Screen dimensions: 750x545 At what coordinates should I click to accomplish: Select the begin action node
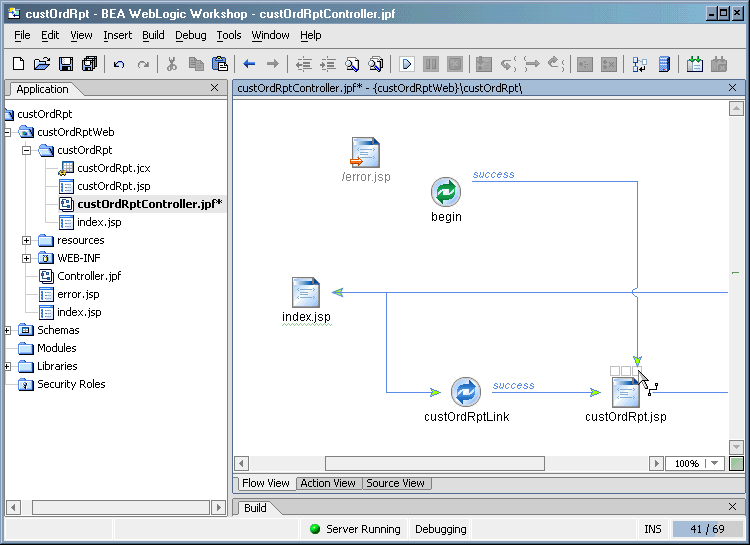click(446, 192)
